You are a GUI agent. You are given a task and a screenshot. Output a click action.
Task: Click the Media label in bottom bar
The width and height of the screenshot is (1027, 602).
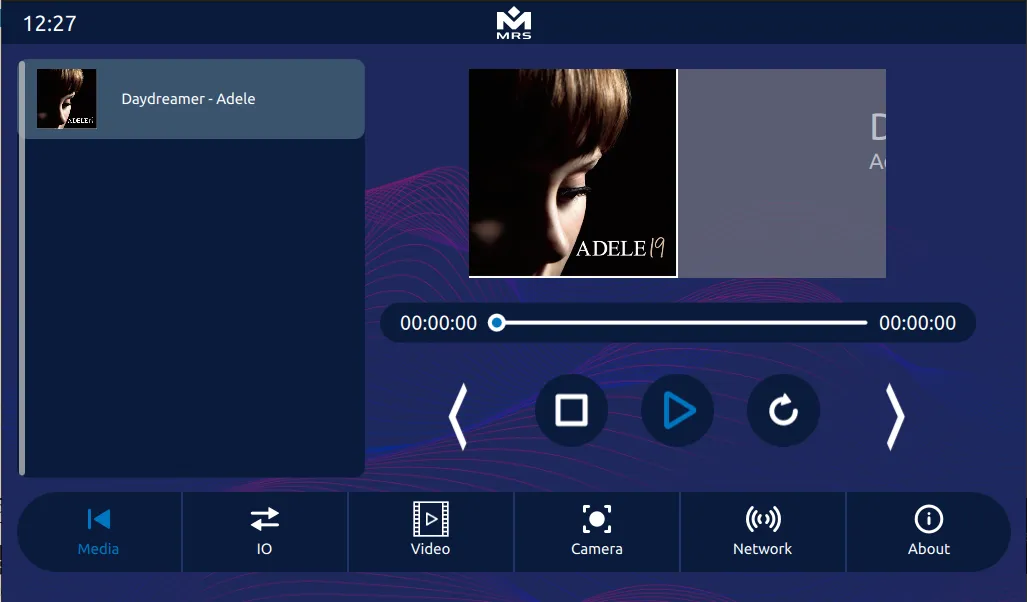click(98, 548)
